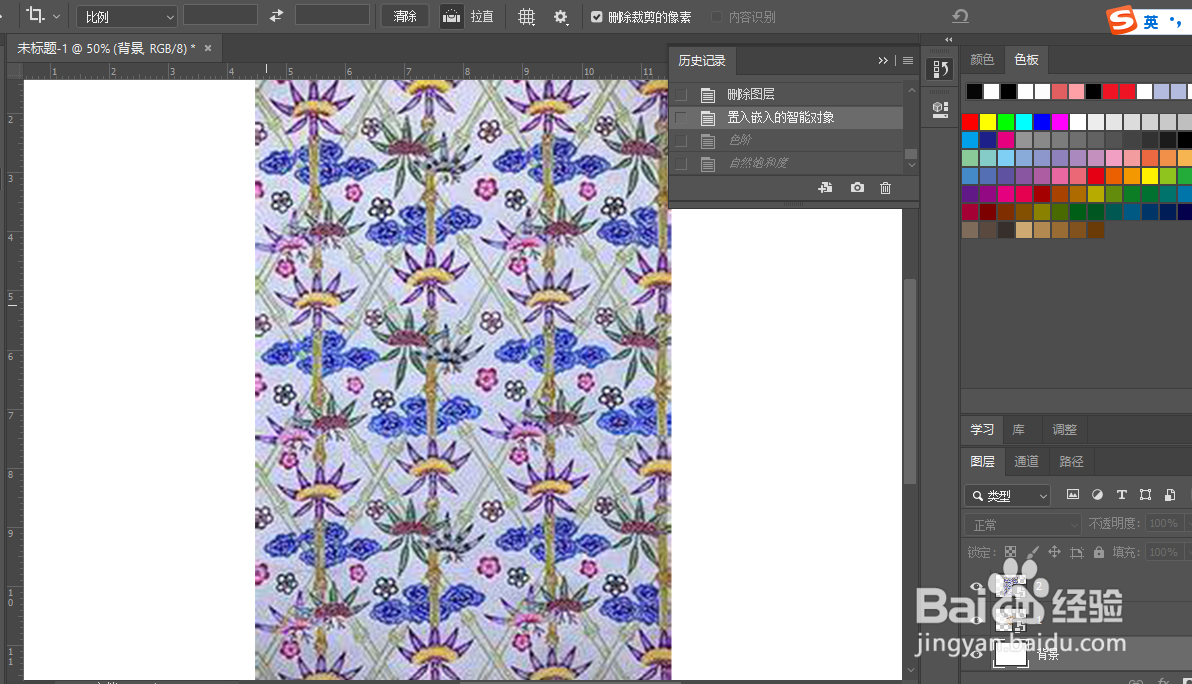The width and height of the screenshot is (1192, 684).
Task: Lock all layer attributes padlock icon
Action: 1098,553
